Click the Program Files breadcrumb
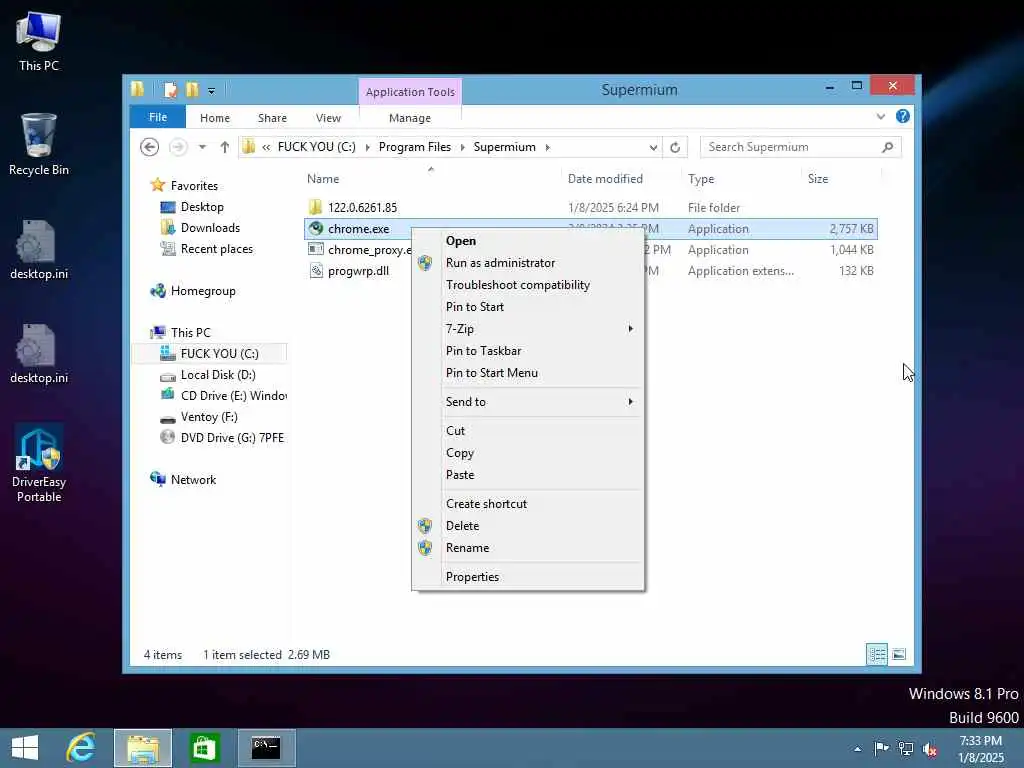The image size is (1024, 768). coord(415,147)
